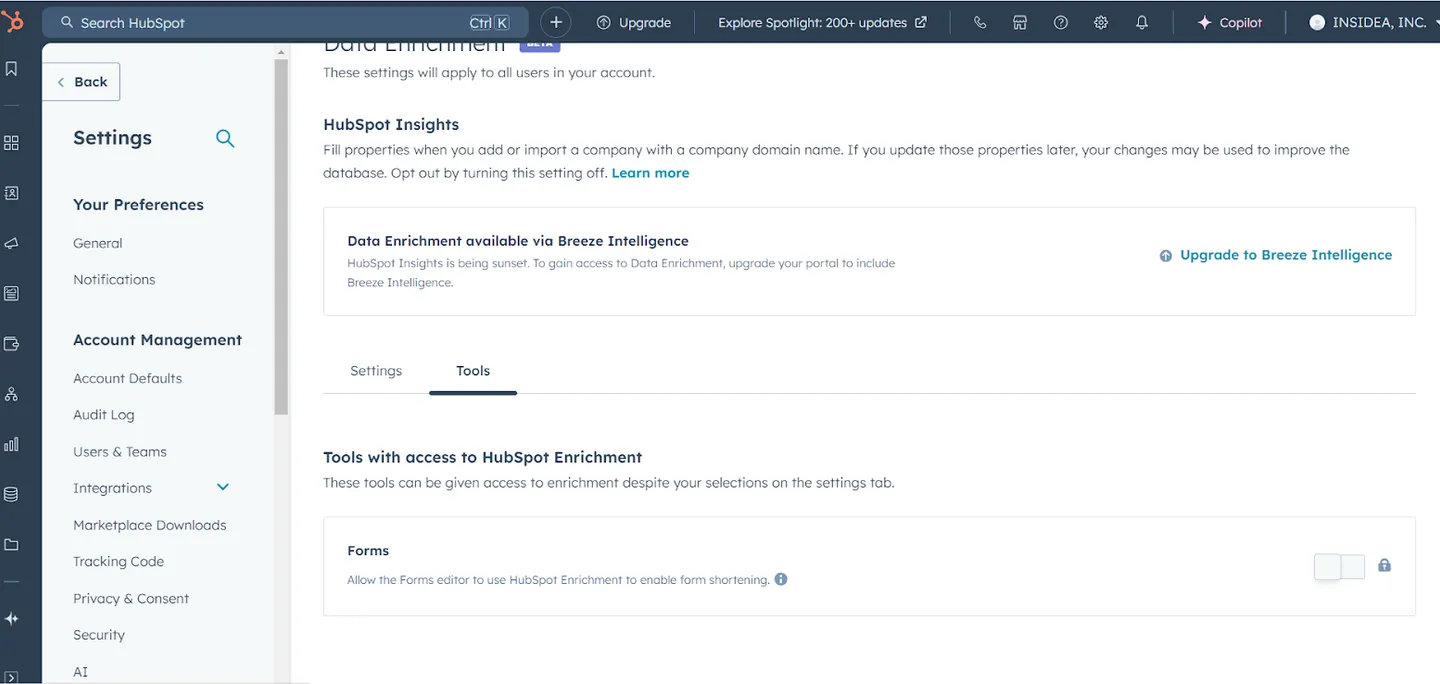Screen dimensions: 1440x684
Task: Focus the Search HubSpot field
Action: 285,22
